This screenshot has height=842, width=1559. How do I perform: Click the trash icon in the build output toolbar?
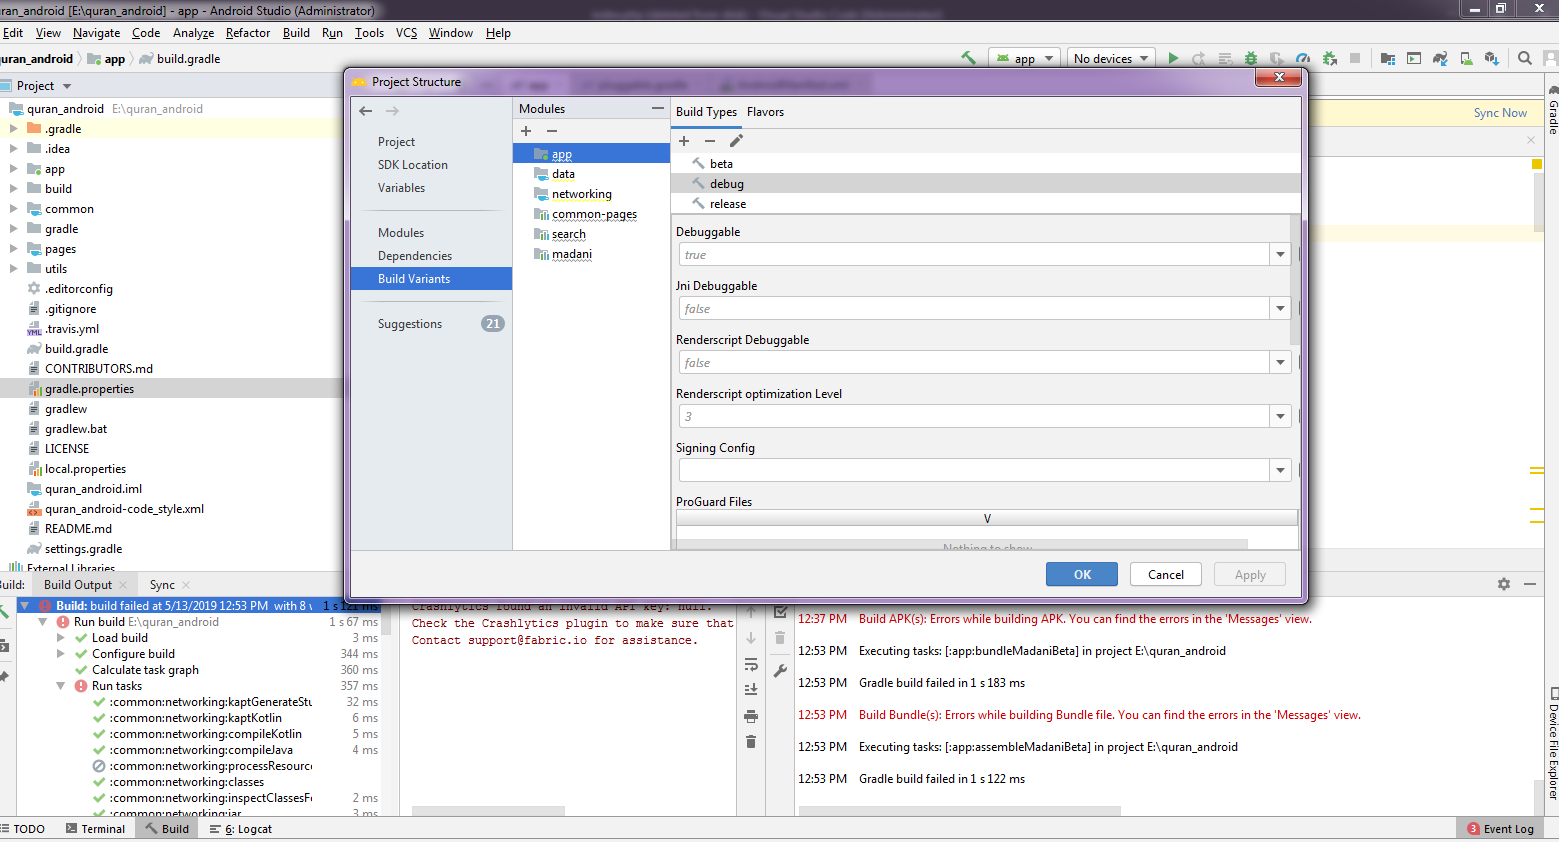[751, 742]
